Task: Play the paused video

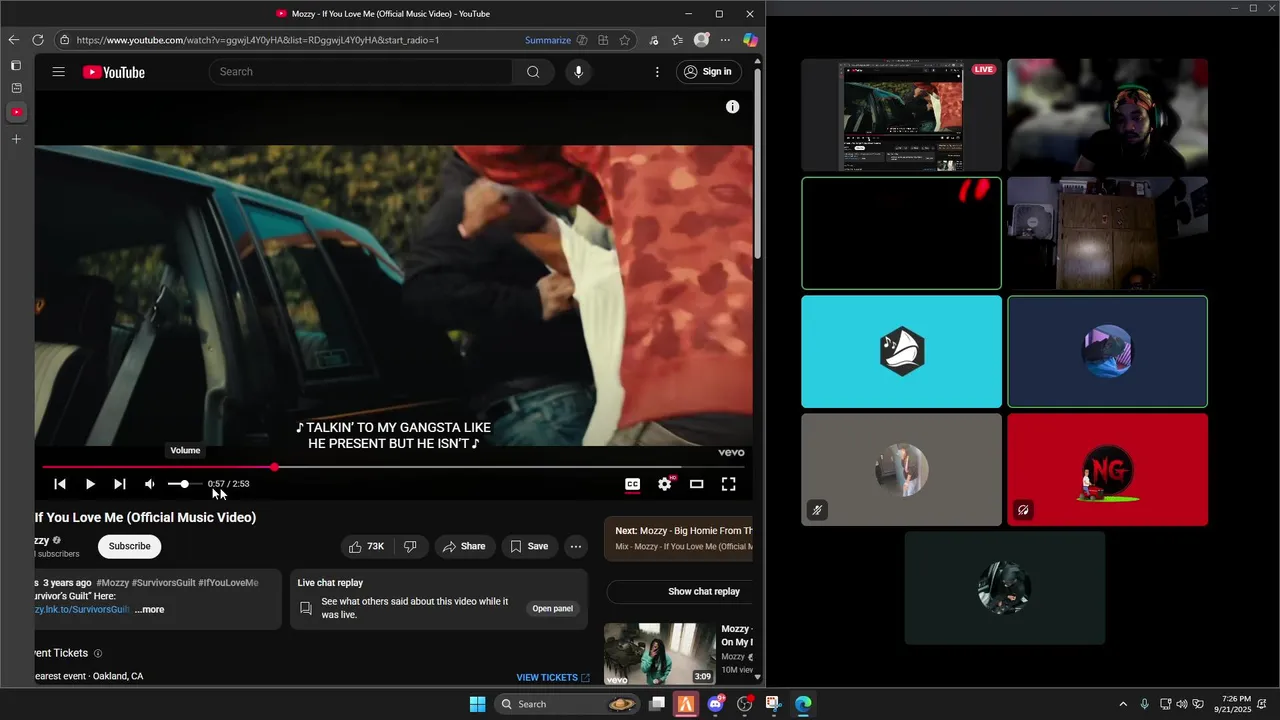Action: pyautogui.click(x=90, y=484)
